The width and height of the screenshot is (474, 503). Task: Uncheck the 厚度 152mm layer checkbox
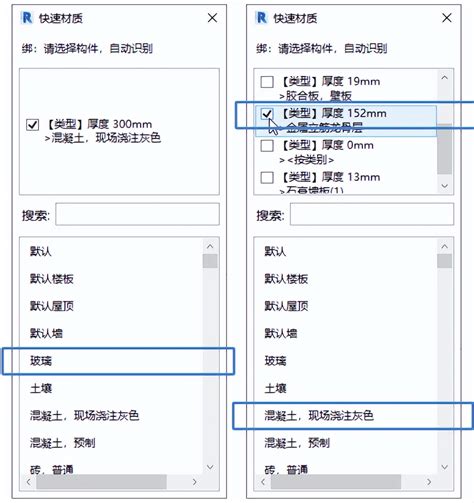pyautogui.click(x=267, y=114)
